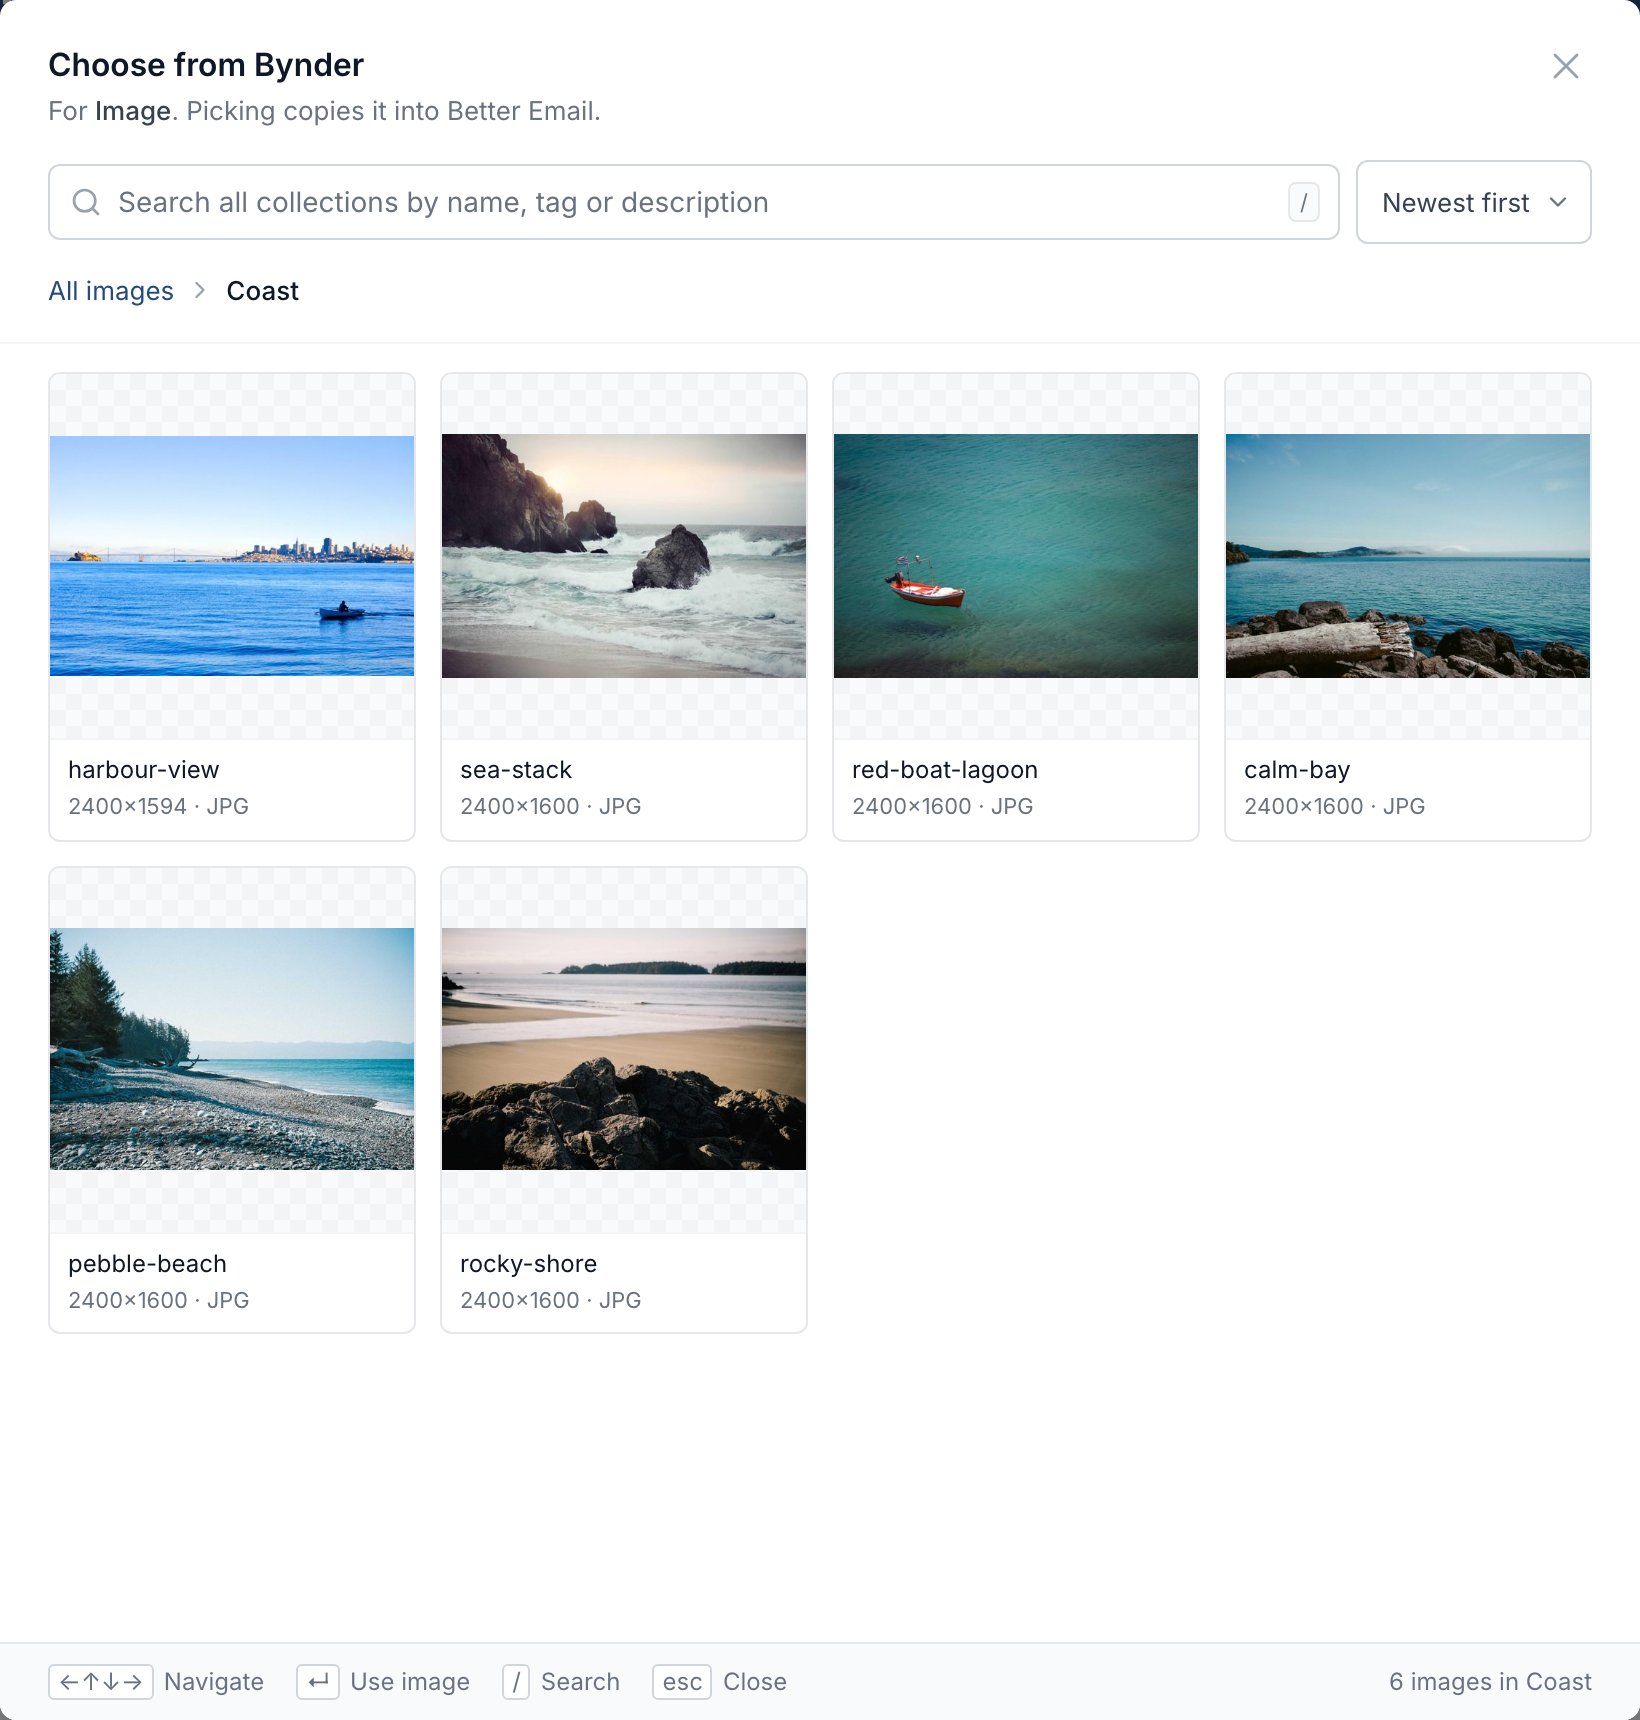Click the Use image footer label
The width and height of the screenshot is (1640, 1720).
410,1682
